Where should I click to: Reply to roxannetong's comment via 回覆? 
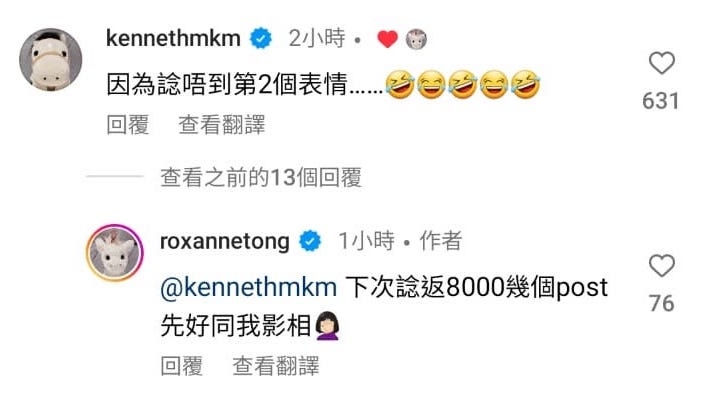click(x=181, y=366)
